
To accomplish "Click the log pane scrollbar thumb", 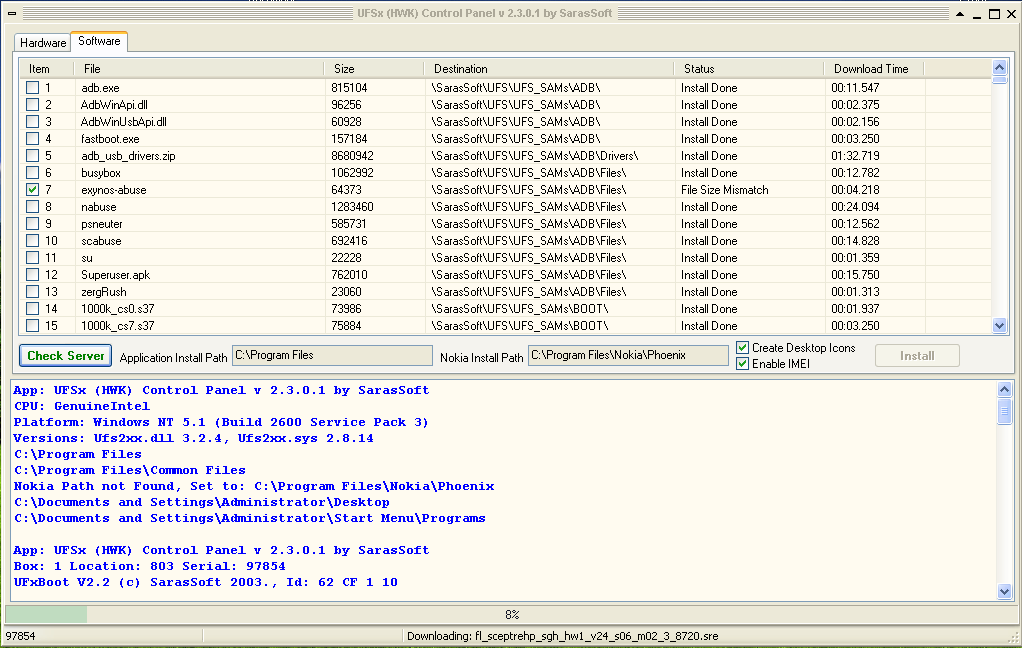I will 1004,411.
